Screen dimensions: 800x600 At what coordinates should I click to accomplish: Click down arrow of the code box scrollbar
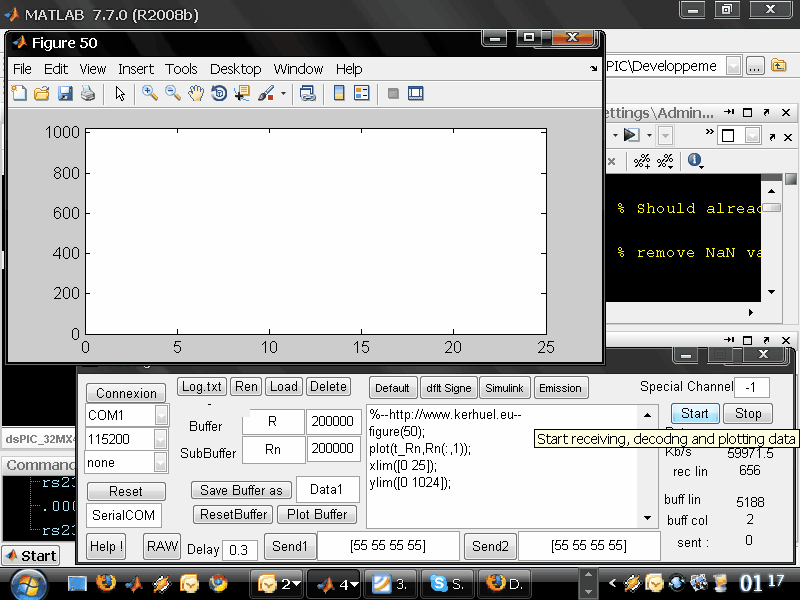648,519
